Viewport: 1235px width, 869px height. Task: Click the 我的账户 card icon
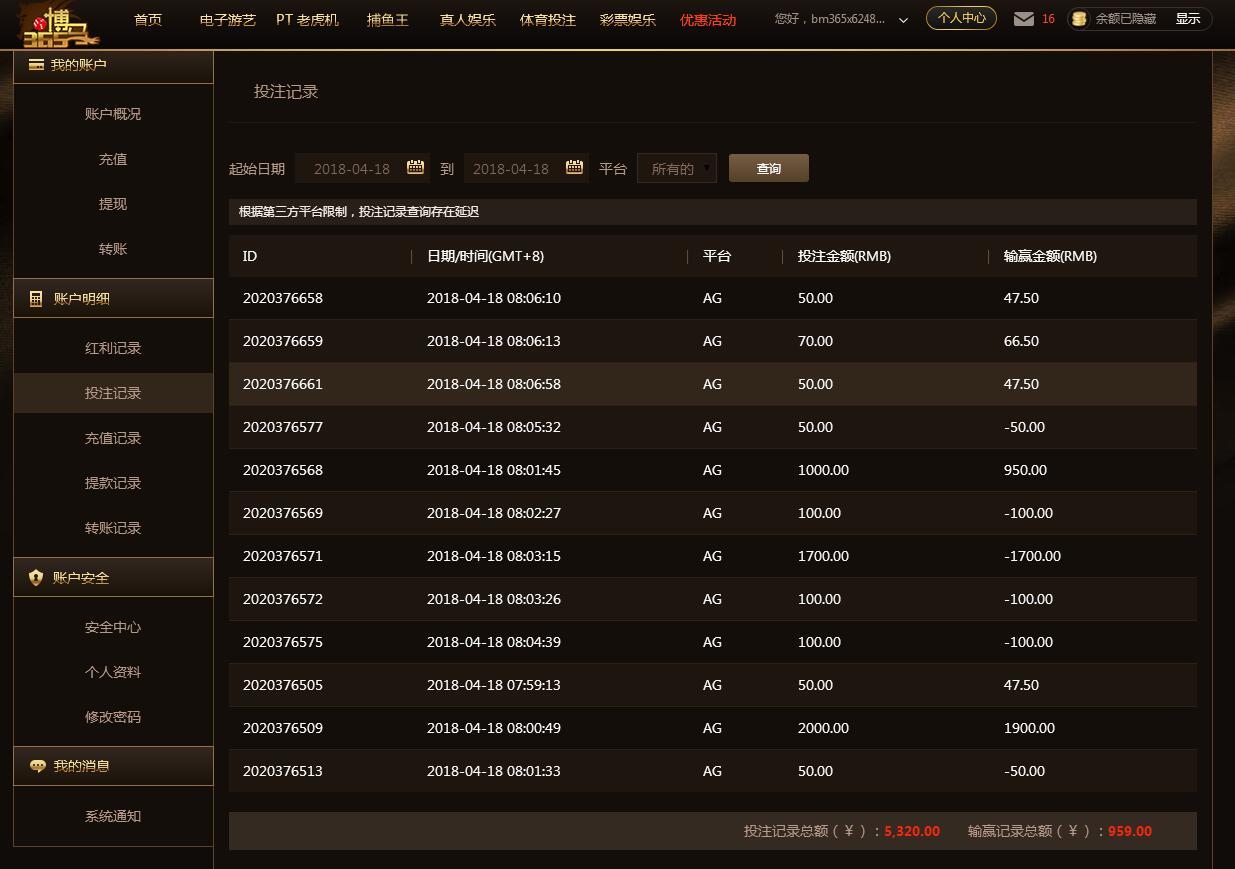point(36,64)
